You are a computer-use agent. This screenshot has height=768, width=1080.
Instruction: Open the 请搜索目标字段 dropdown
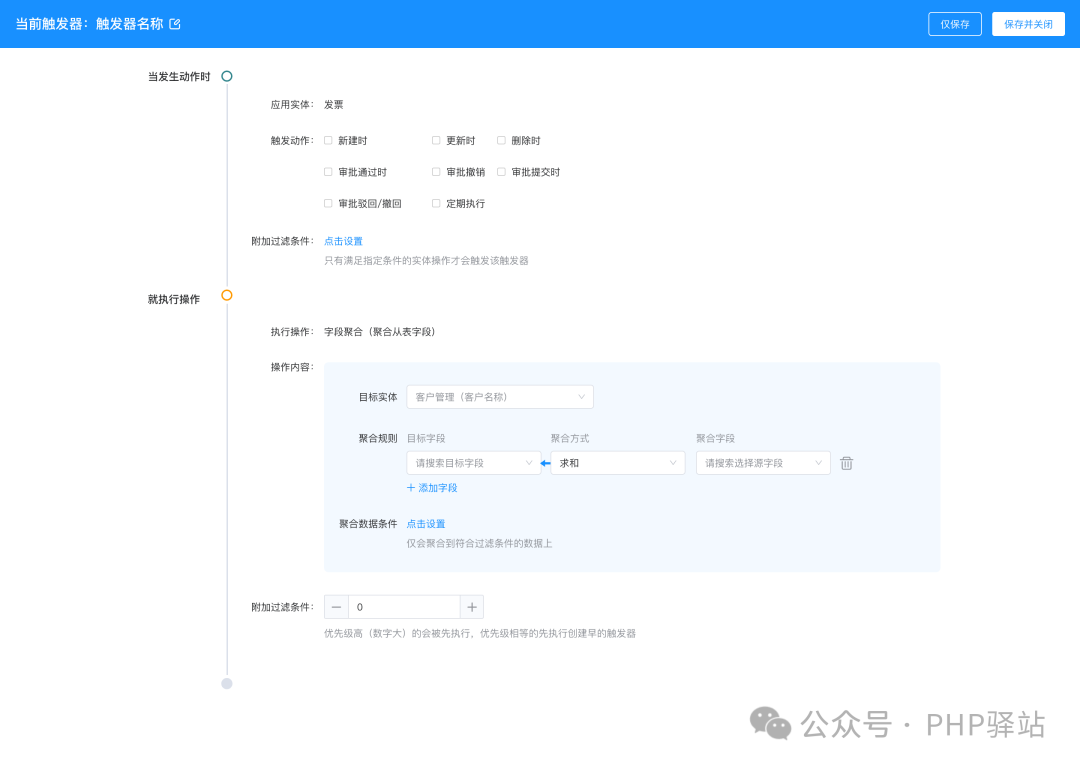[x=474, y=464]
